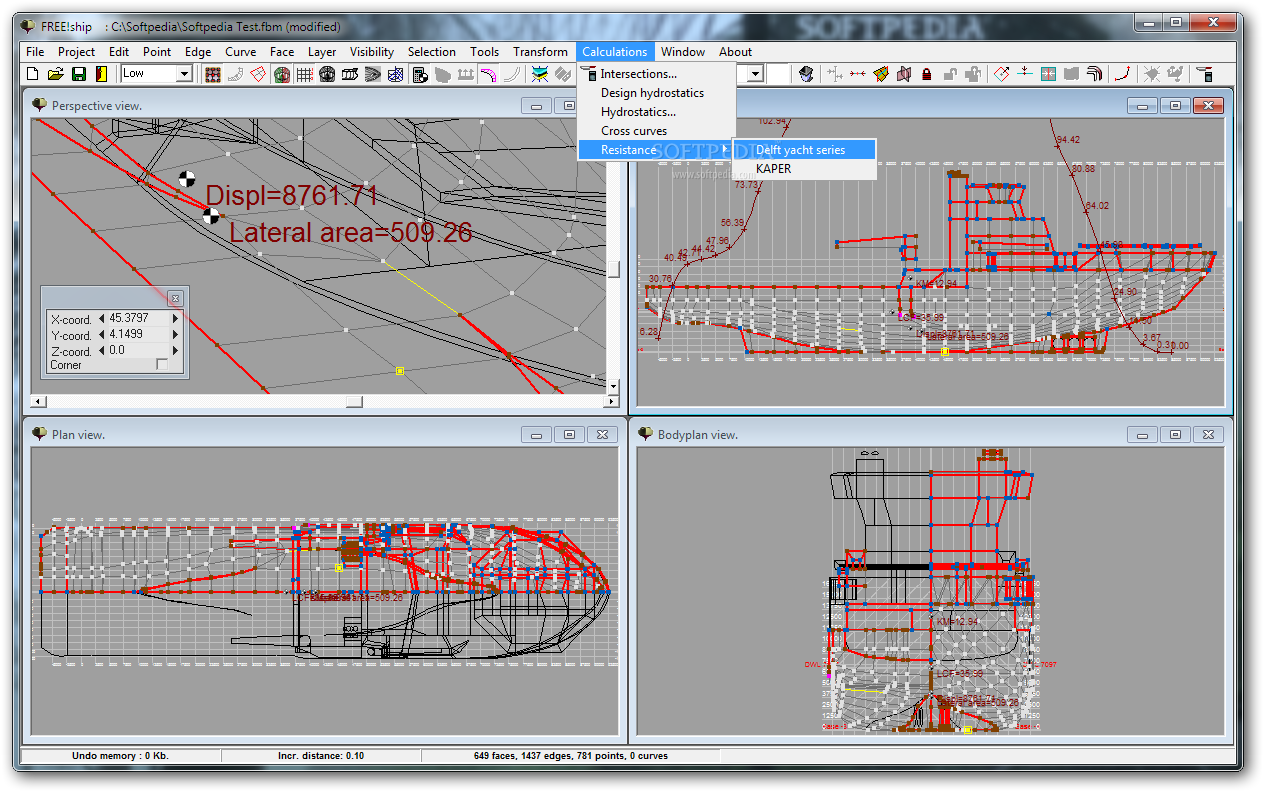Decrease Y-coord with its left arrow
1264x792 pixels.
coord(101,335)
